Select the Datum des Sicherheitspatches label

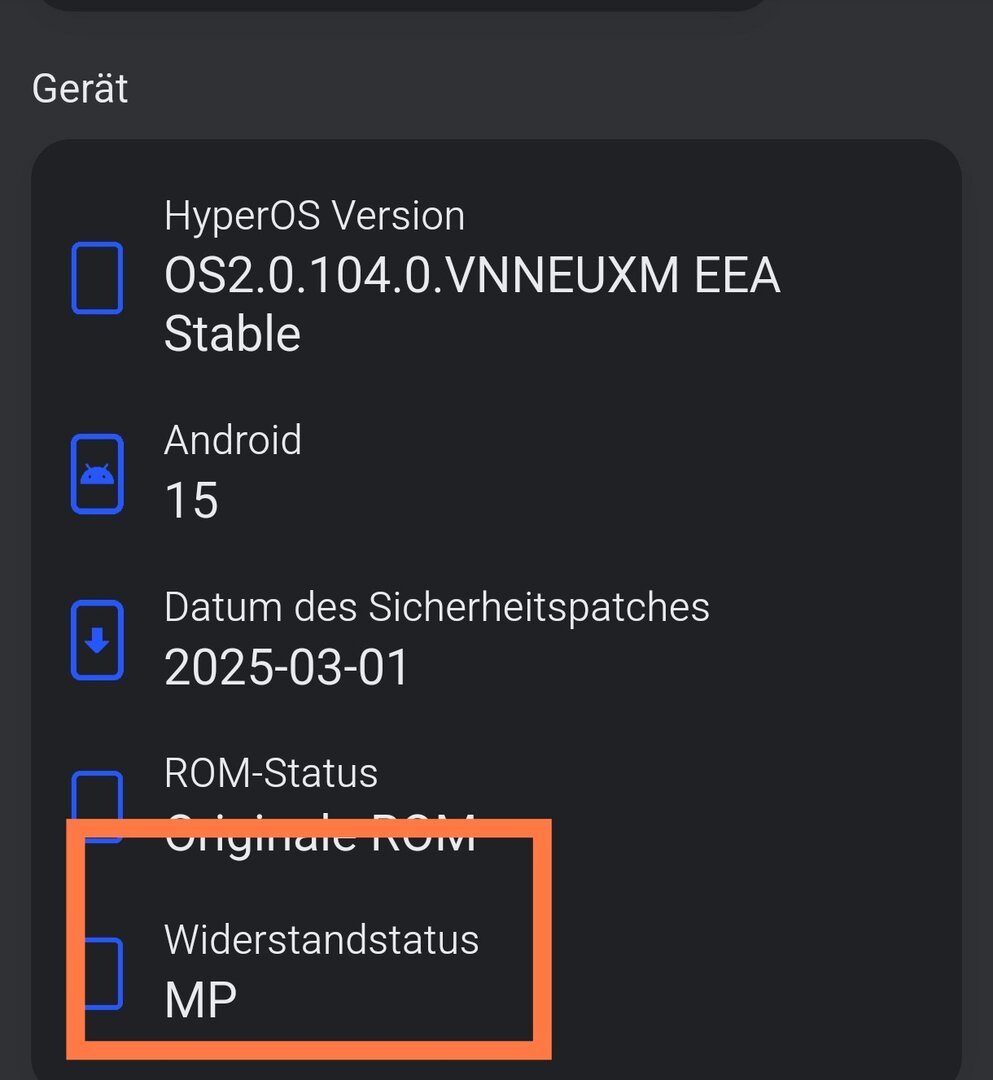[436, 607]
